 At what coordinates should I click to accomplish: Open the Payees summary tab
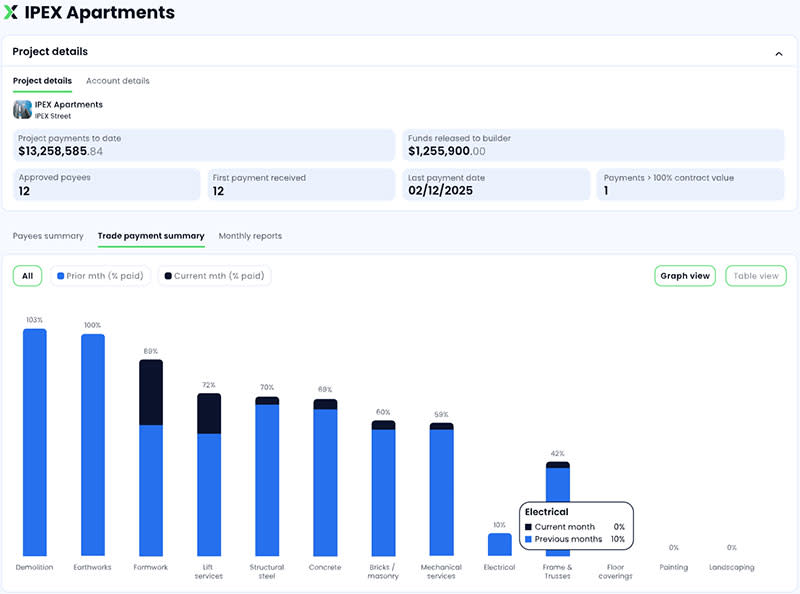[x=48, y=236]
